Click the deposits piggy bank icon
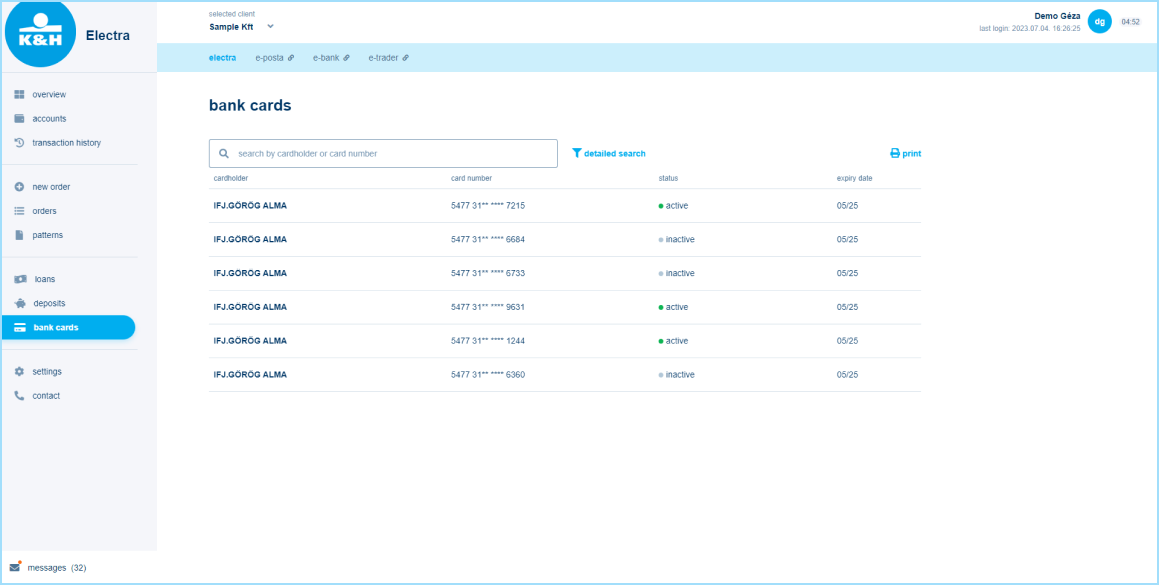 tap(20, 303)
